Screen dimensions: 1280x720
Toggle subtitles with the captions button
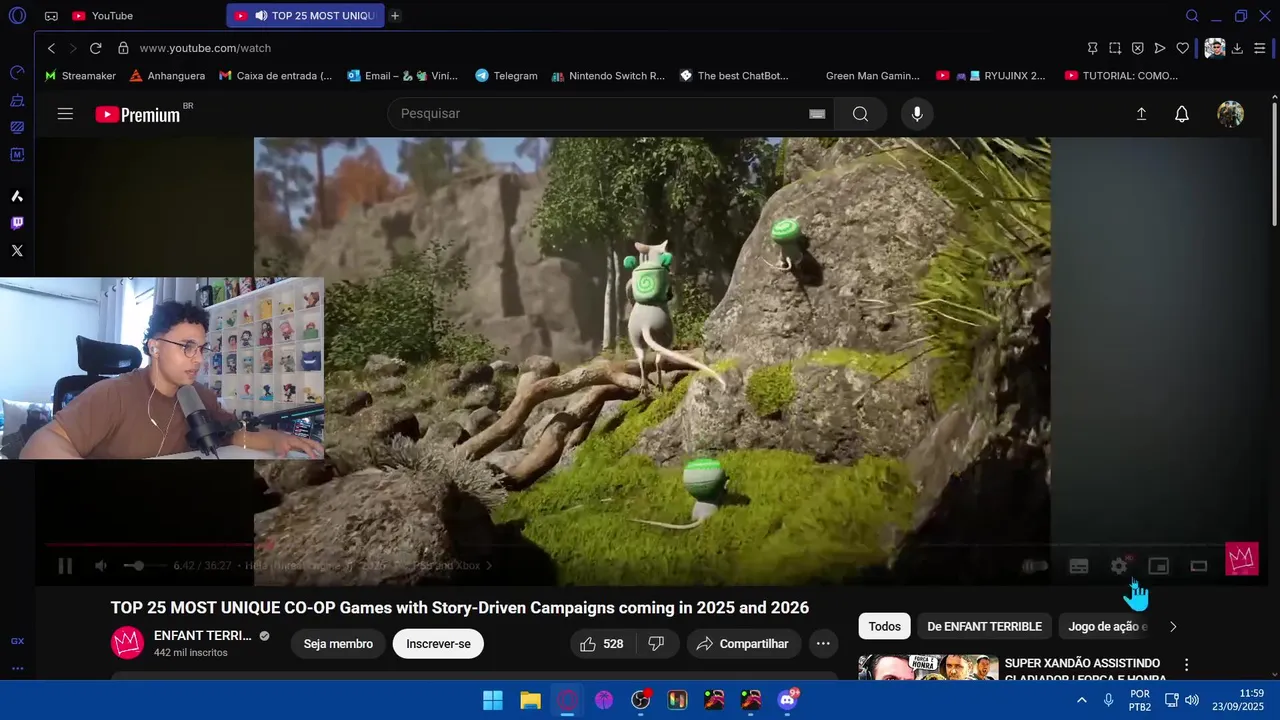click(1079, 566)
